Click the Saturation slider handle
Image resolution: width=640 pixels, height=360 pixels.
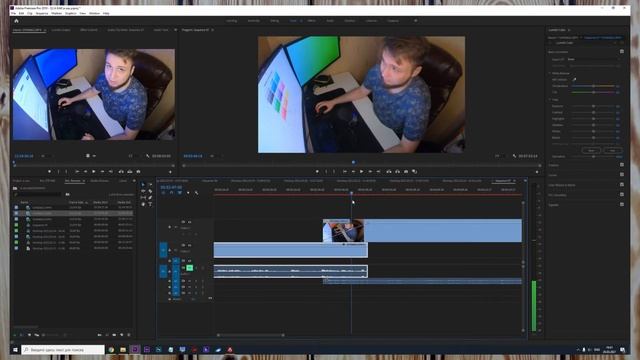pos(593,157)
